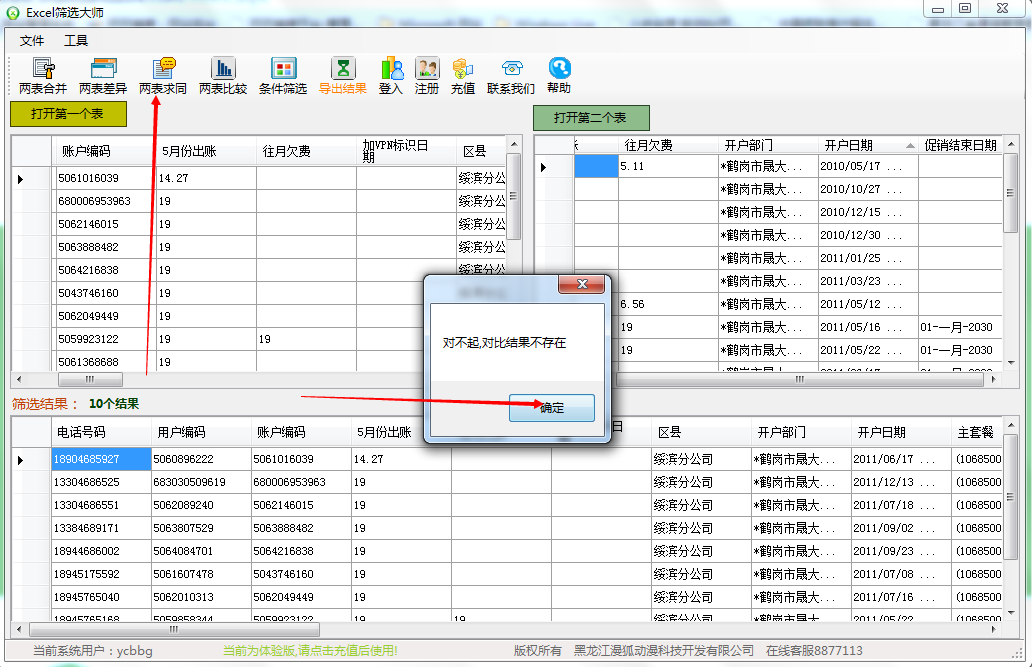Open the 条件筛选 conditional filter tool
The height and width of the screenshot is (667, 1032).
point(283,76)
